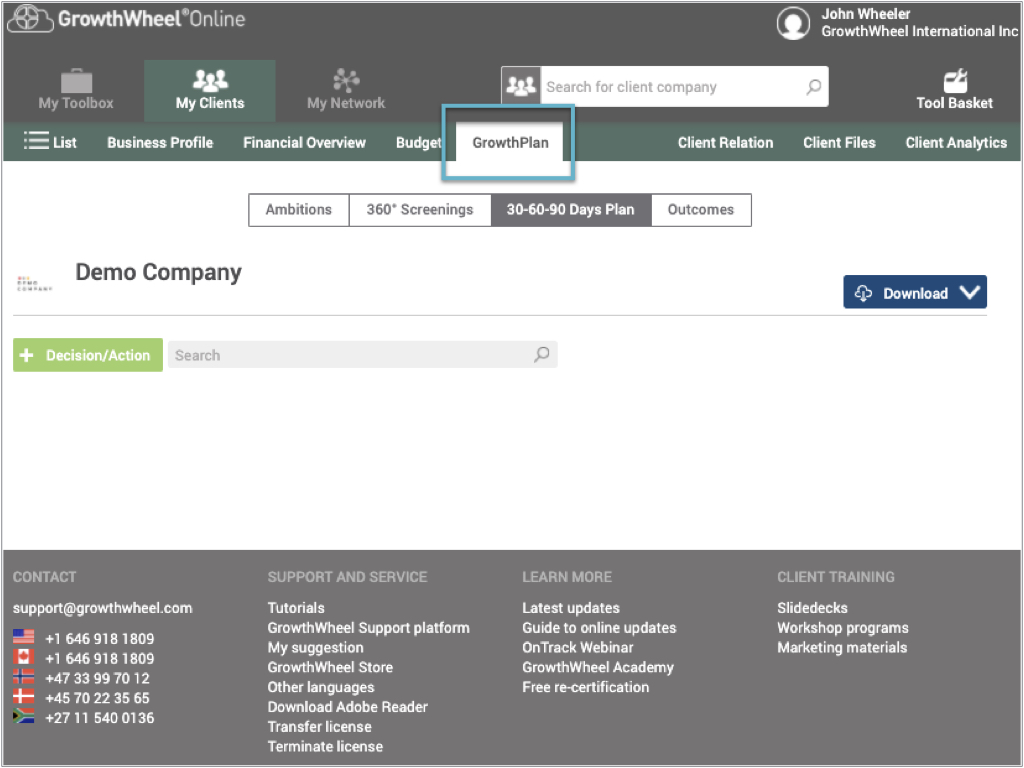Viewport: 1024px width, 768px height.
Task: Click the Denmark flag icon
Action: pyautogui.click(x=24, y=696)
